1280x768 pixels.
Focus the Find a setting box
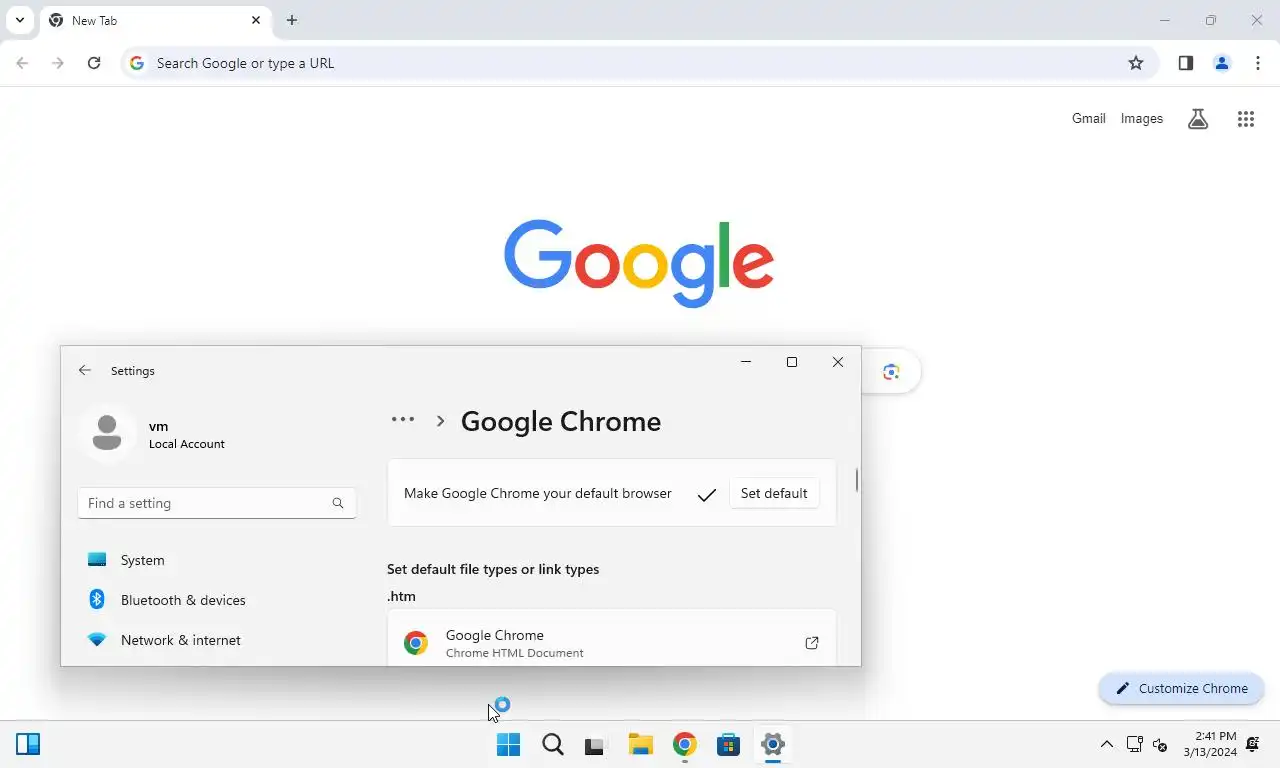point(217,503)
